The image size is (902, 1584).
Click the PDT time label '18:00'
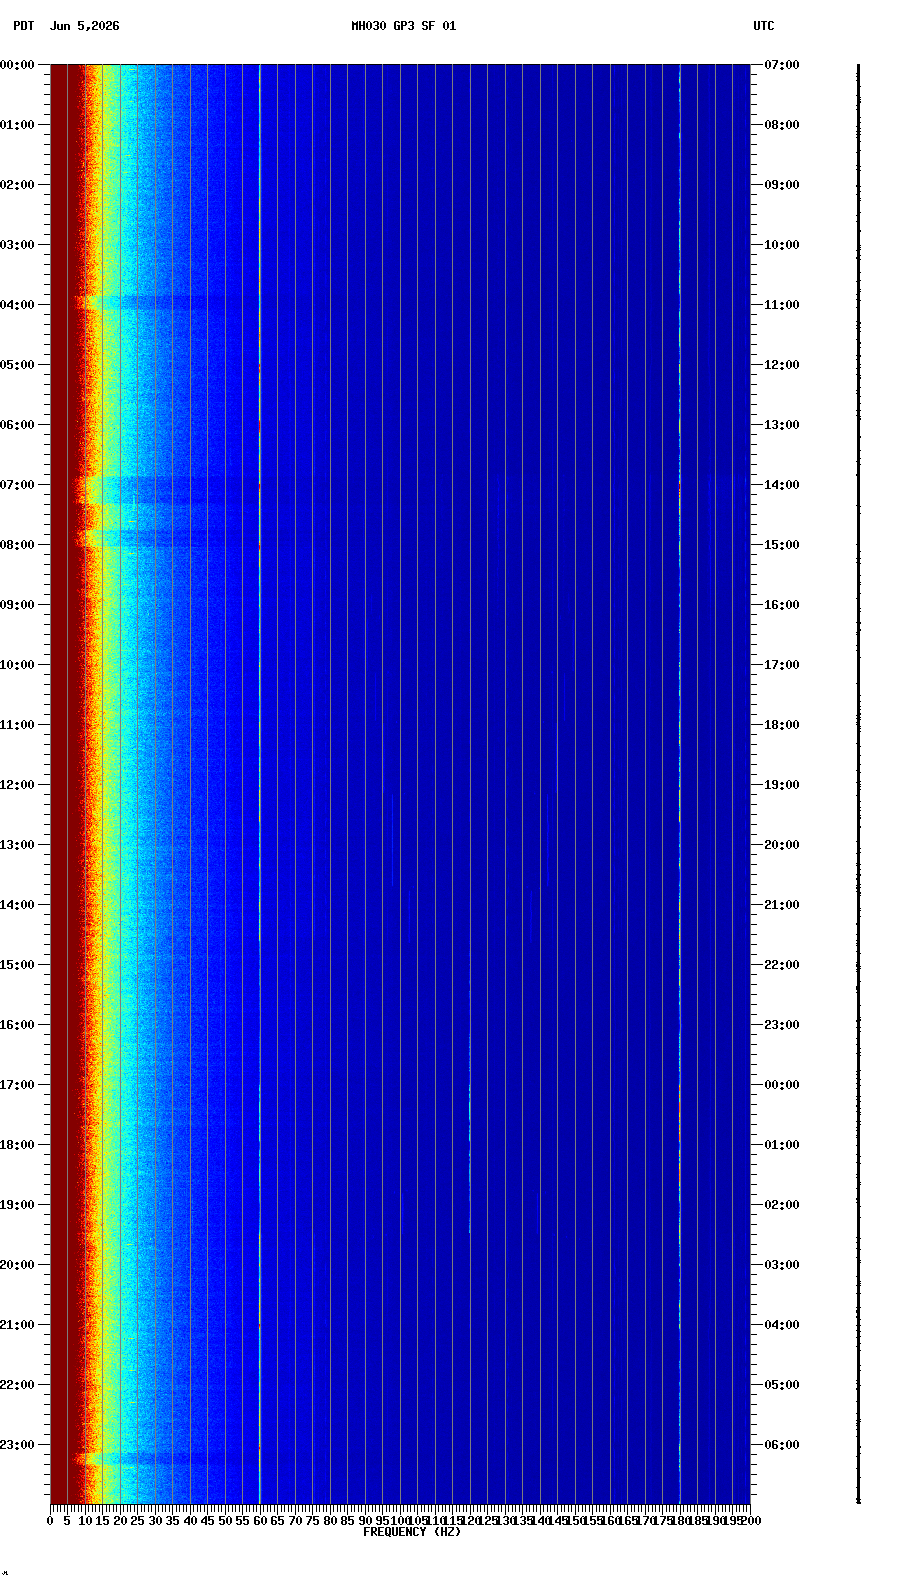click(x=17, y=1145)
